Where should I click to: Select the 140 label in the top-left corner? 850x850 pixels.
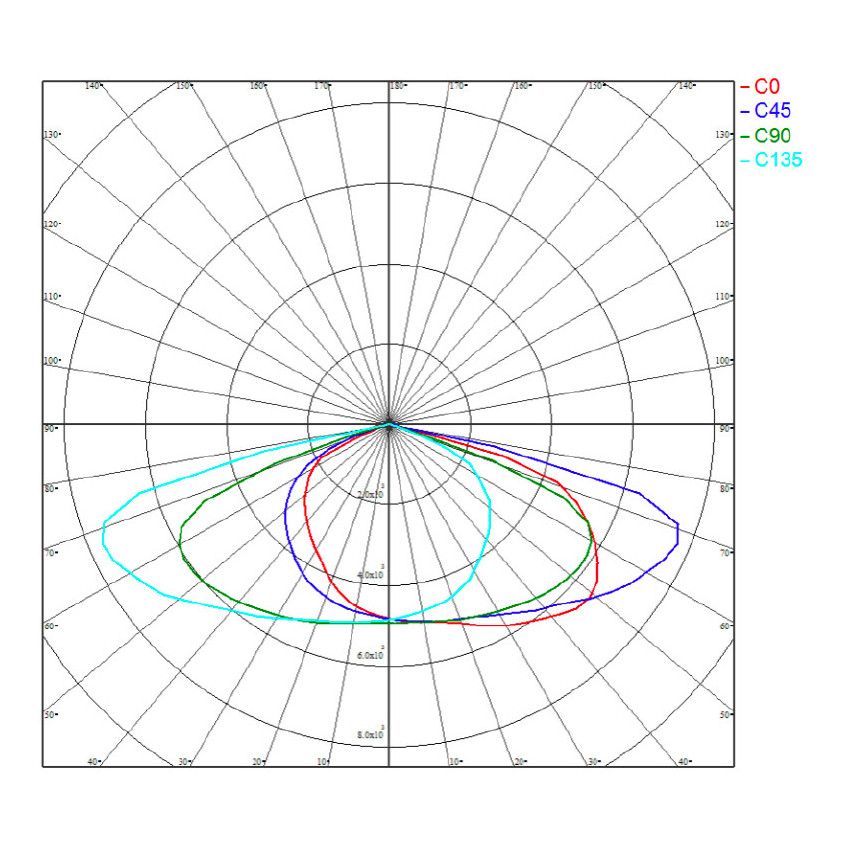(93, 86)
